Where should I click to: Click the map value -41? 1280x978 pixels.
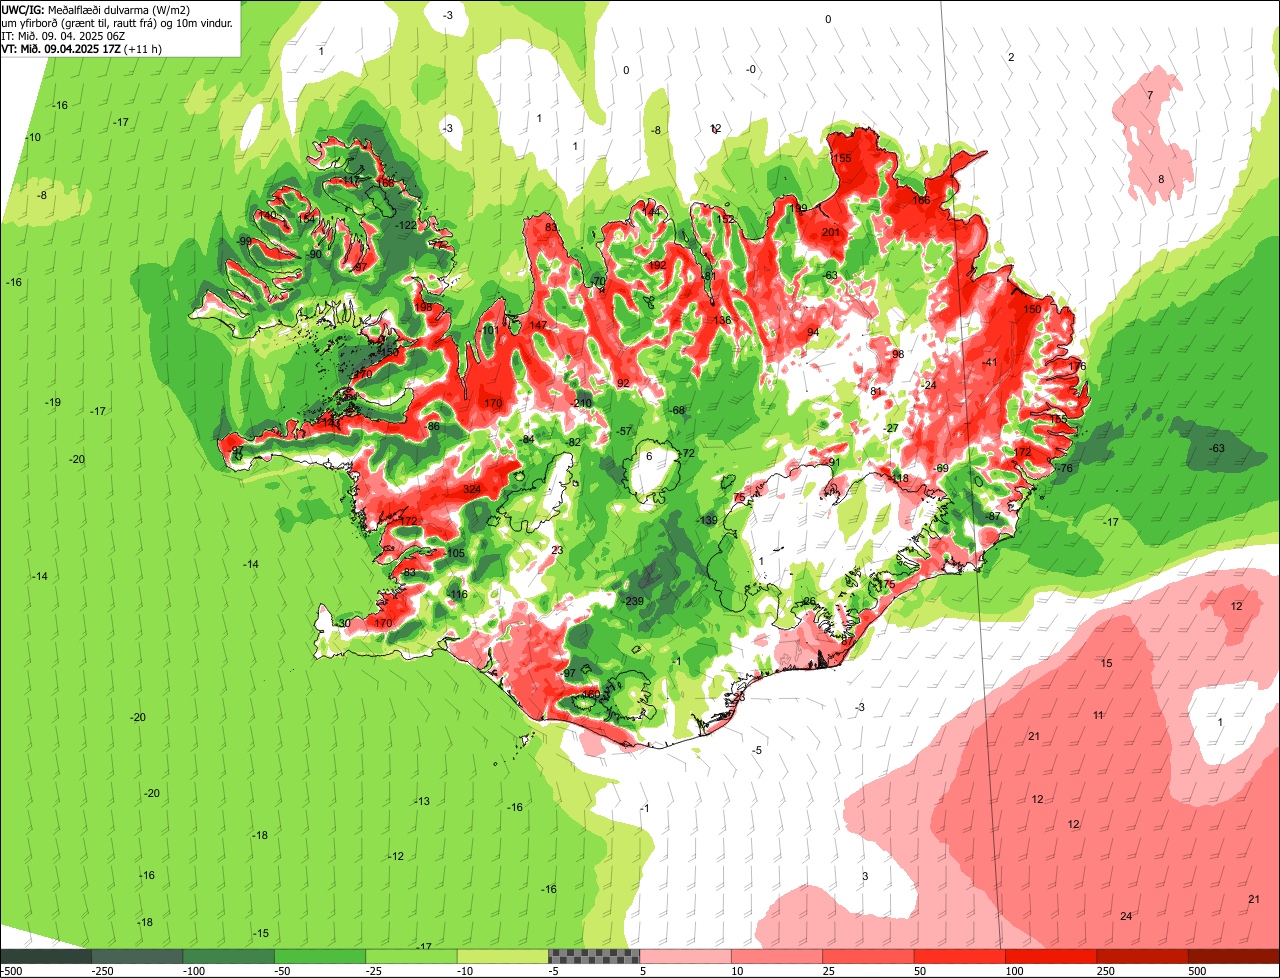990,362
